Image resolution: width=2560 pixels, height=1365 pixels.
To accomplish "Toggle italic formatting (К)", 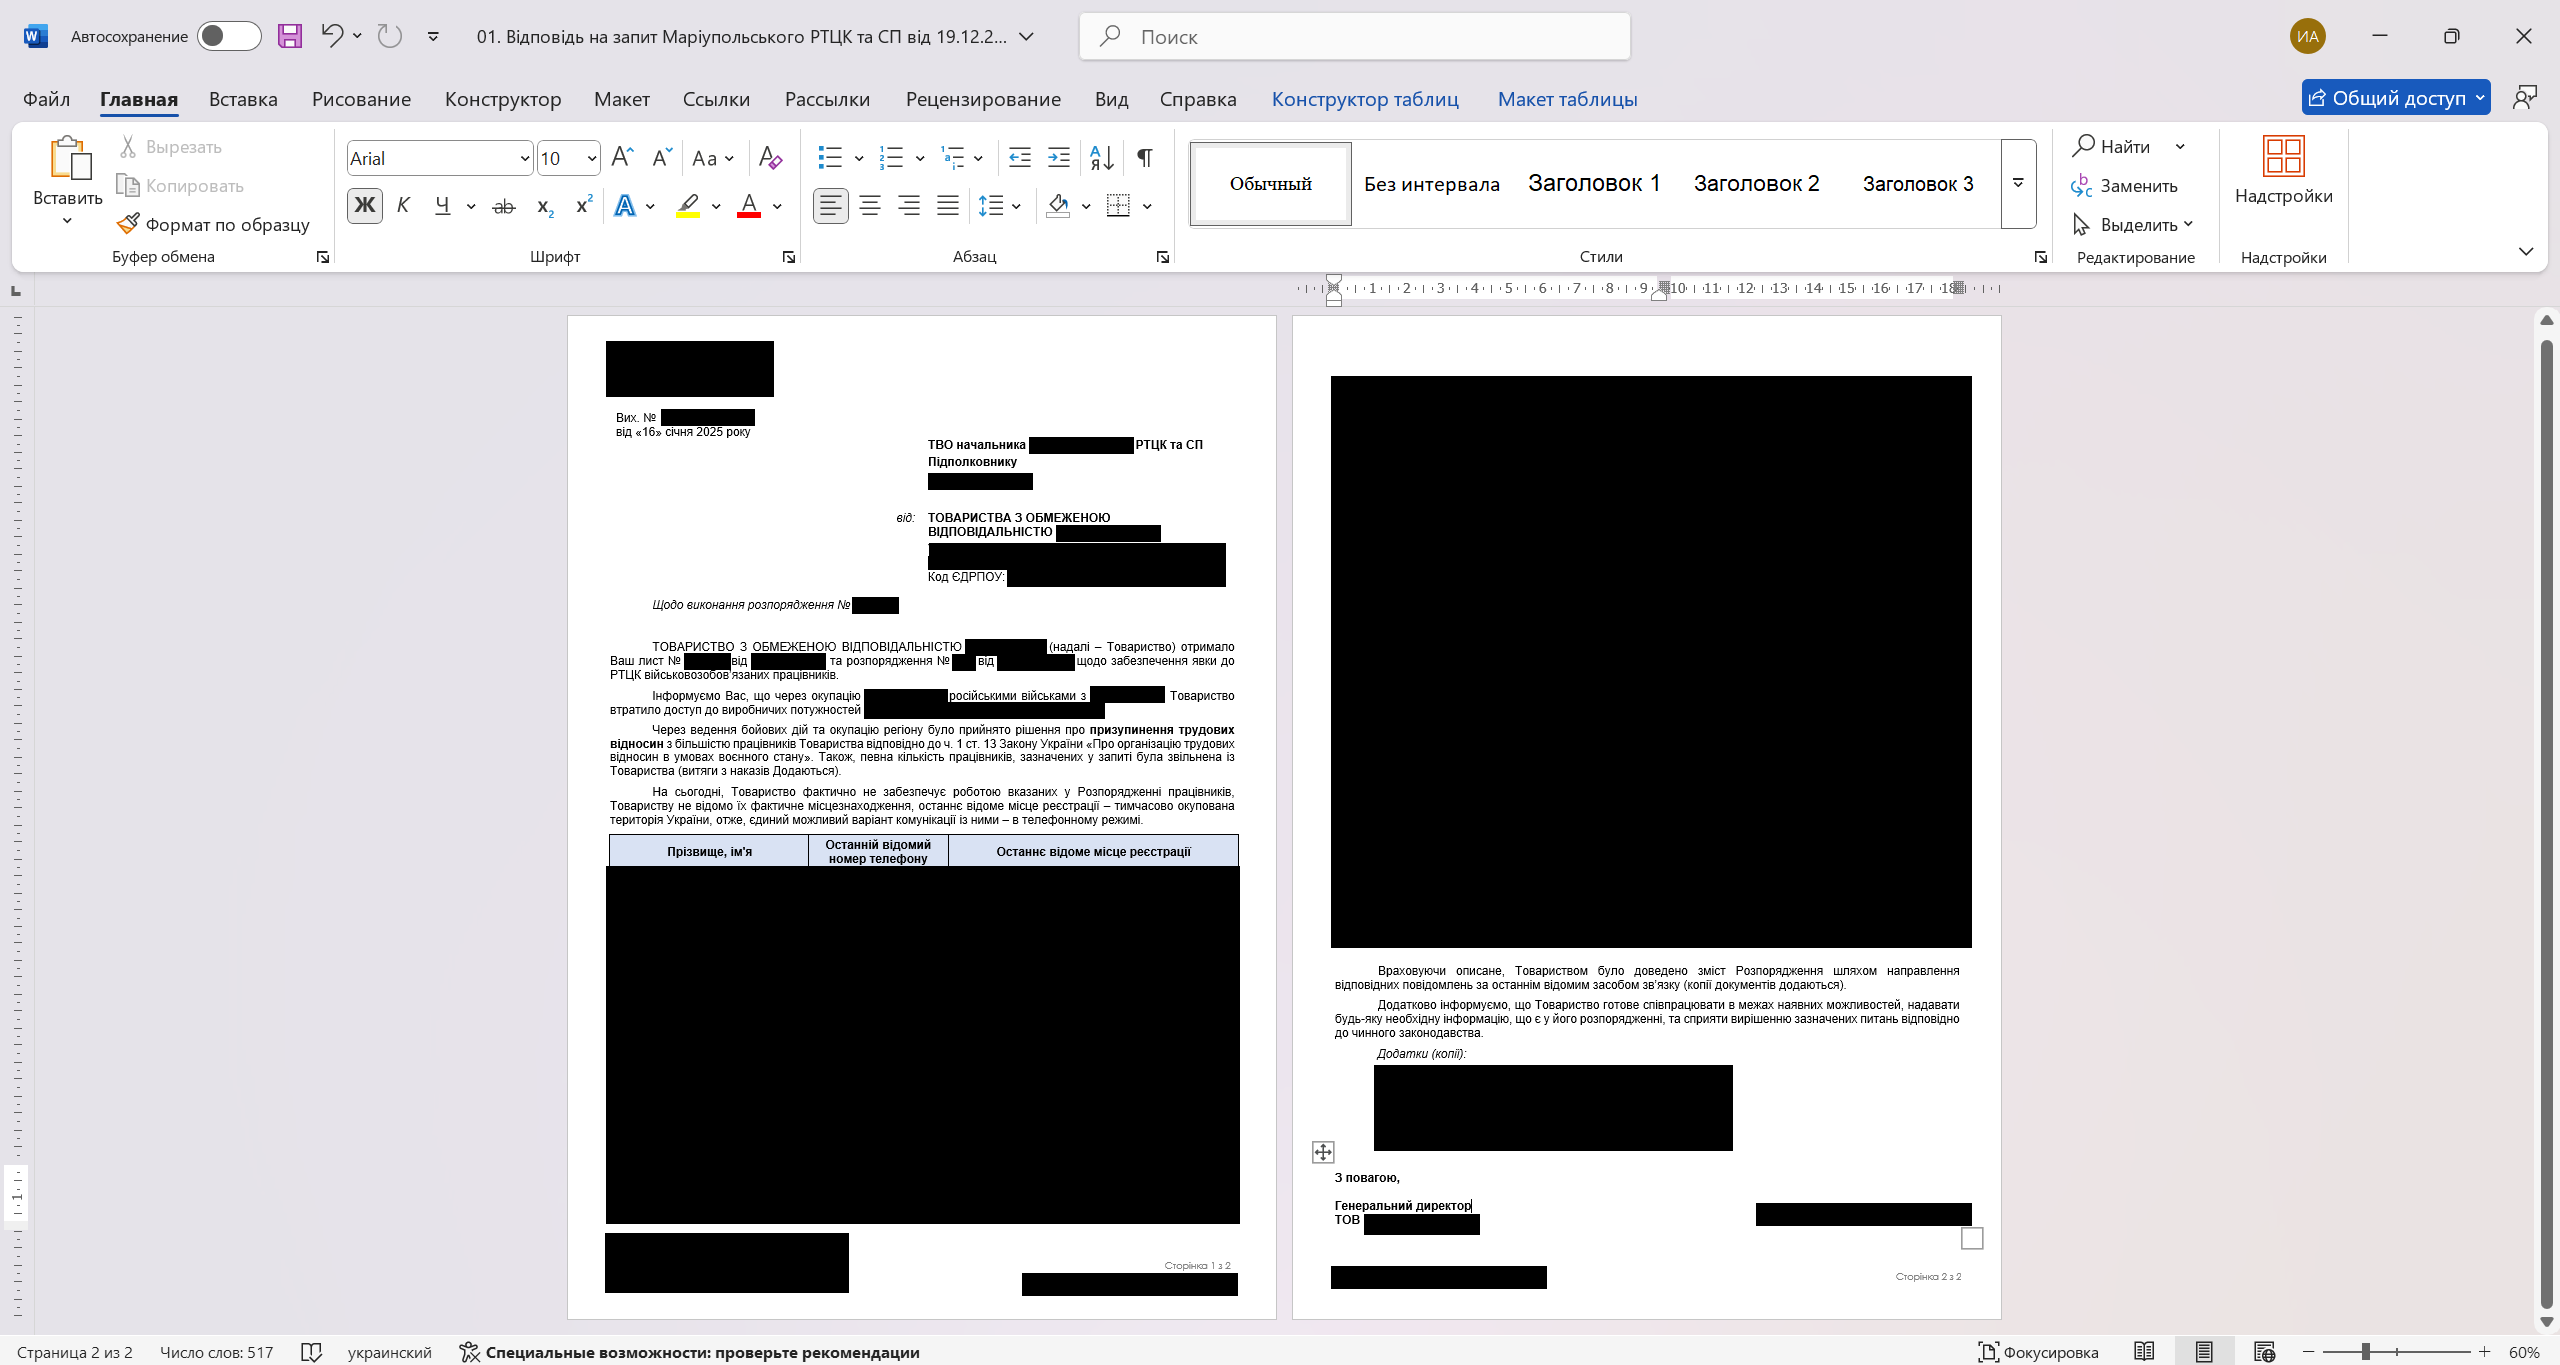I will (403, 206).
